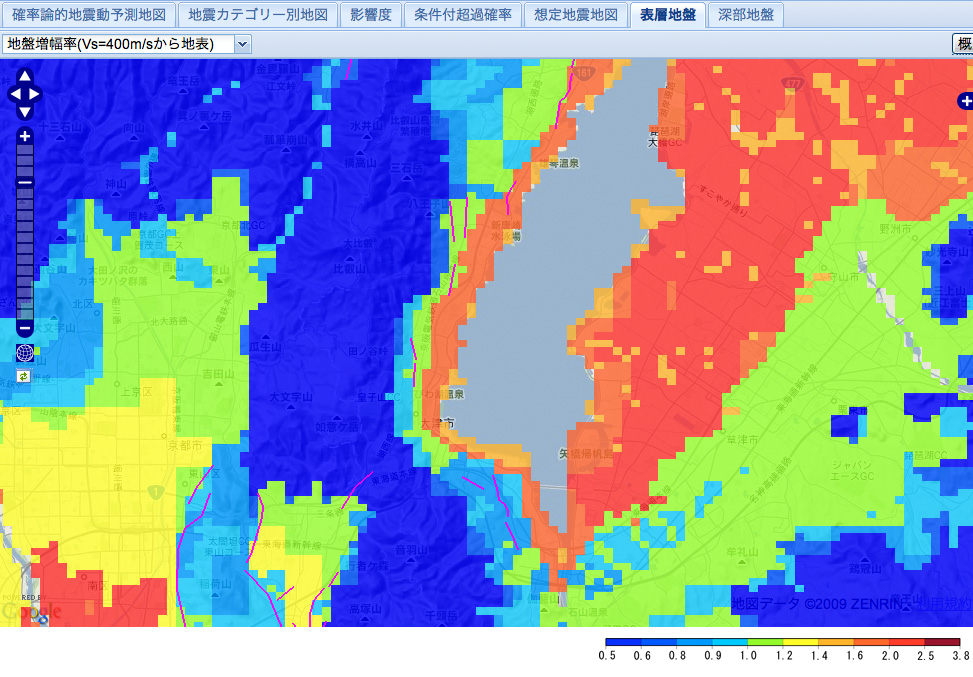Screen dimensions: 973x677
Task: Click the Google logo link
Action: [32, 612]
